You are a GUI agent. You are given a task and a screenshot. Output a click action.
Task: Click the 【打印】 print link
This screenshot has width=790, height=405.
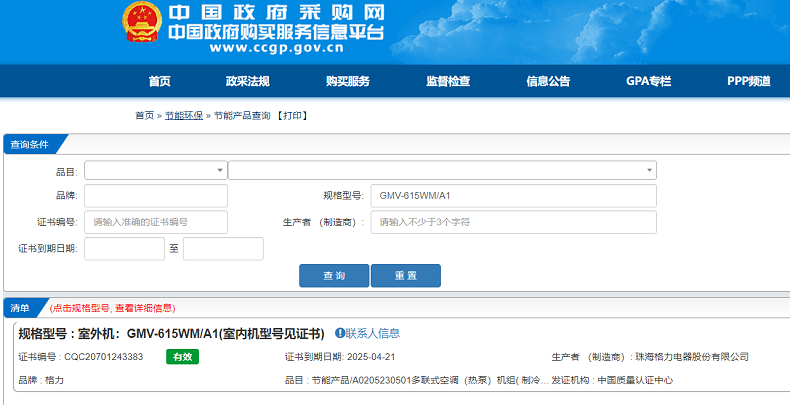[x=292, y=116]
